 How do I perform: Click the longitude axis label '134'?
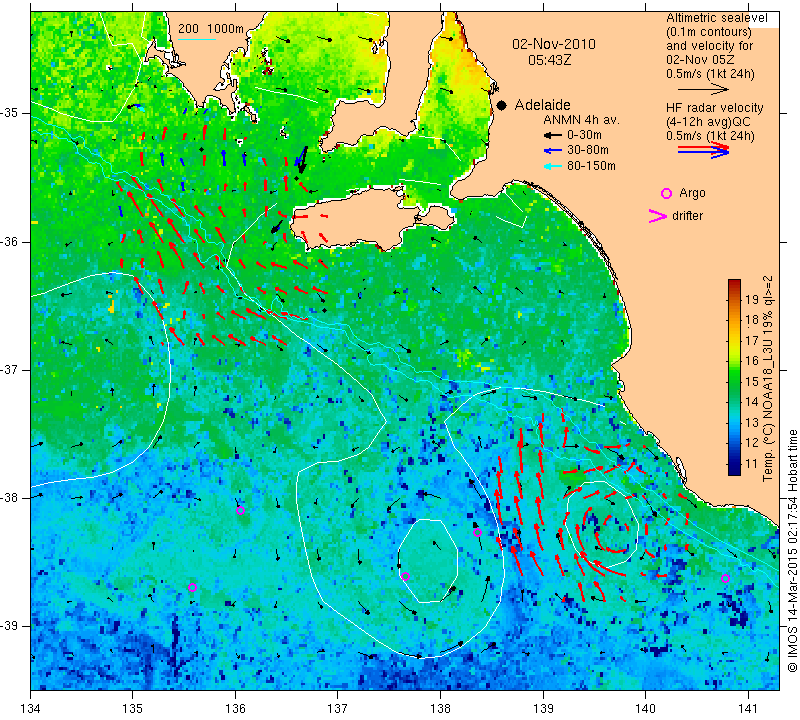point(31,709)
